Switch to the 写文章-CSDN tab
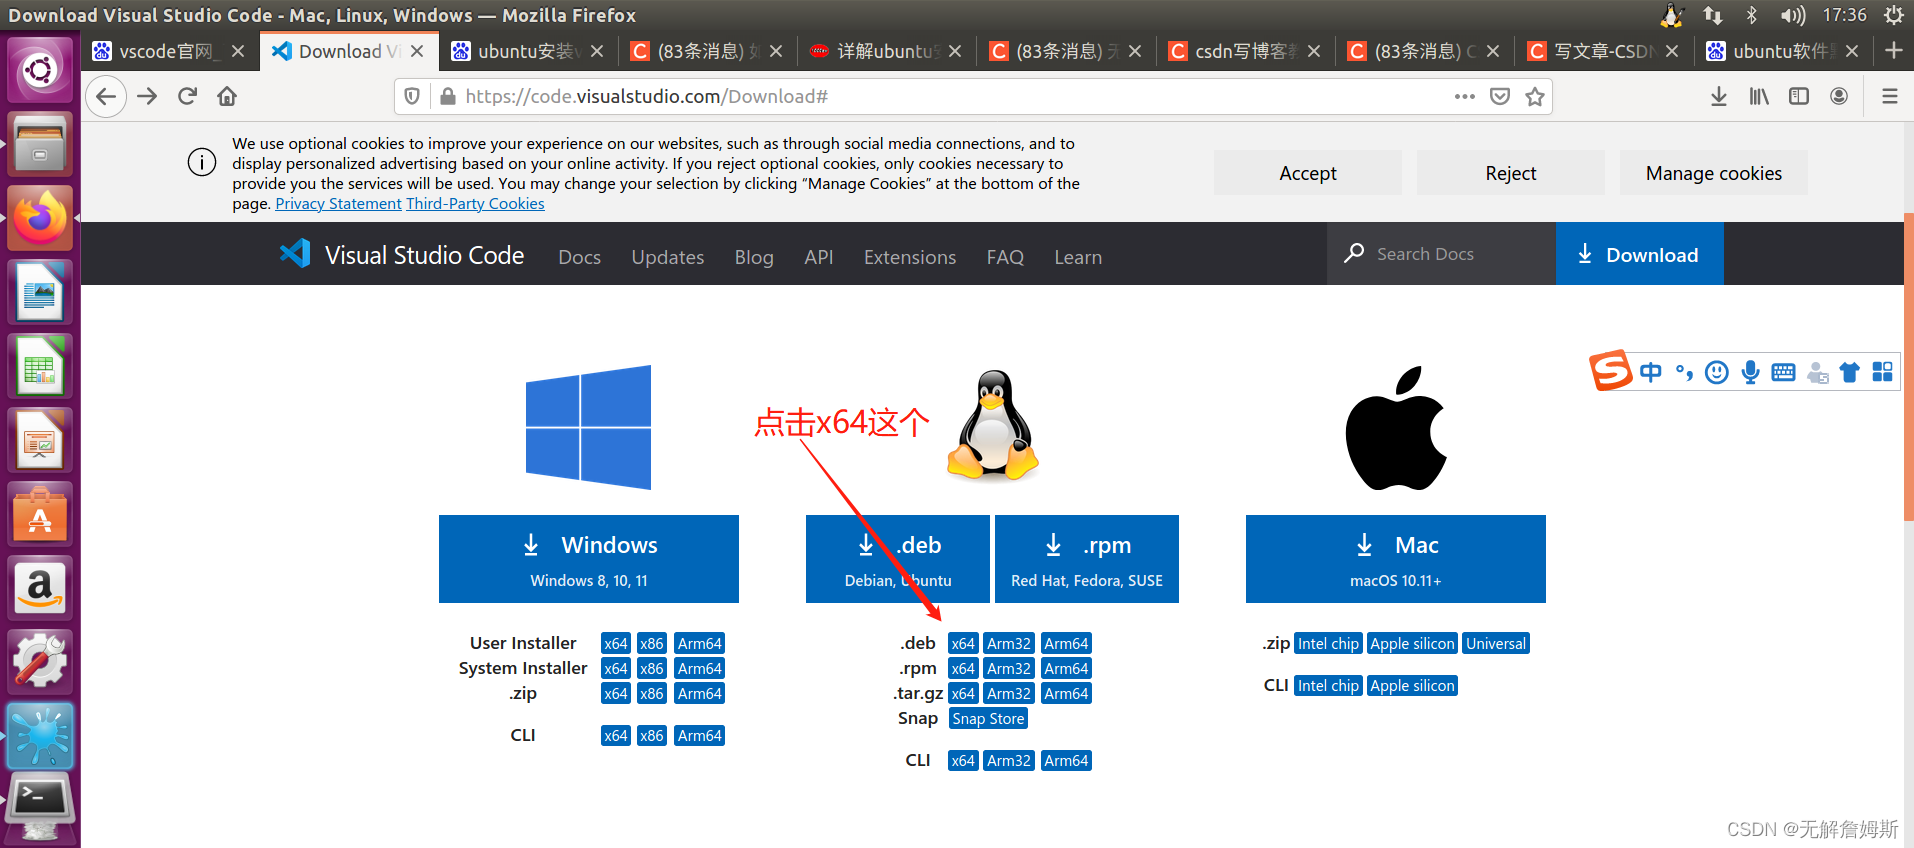 [x=1604, y=51]
